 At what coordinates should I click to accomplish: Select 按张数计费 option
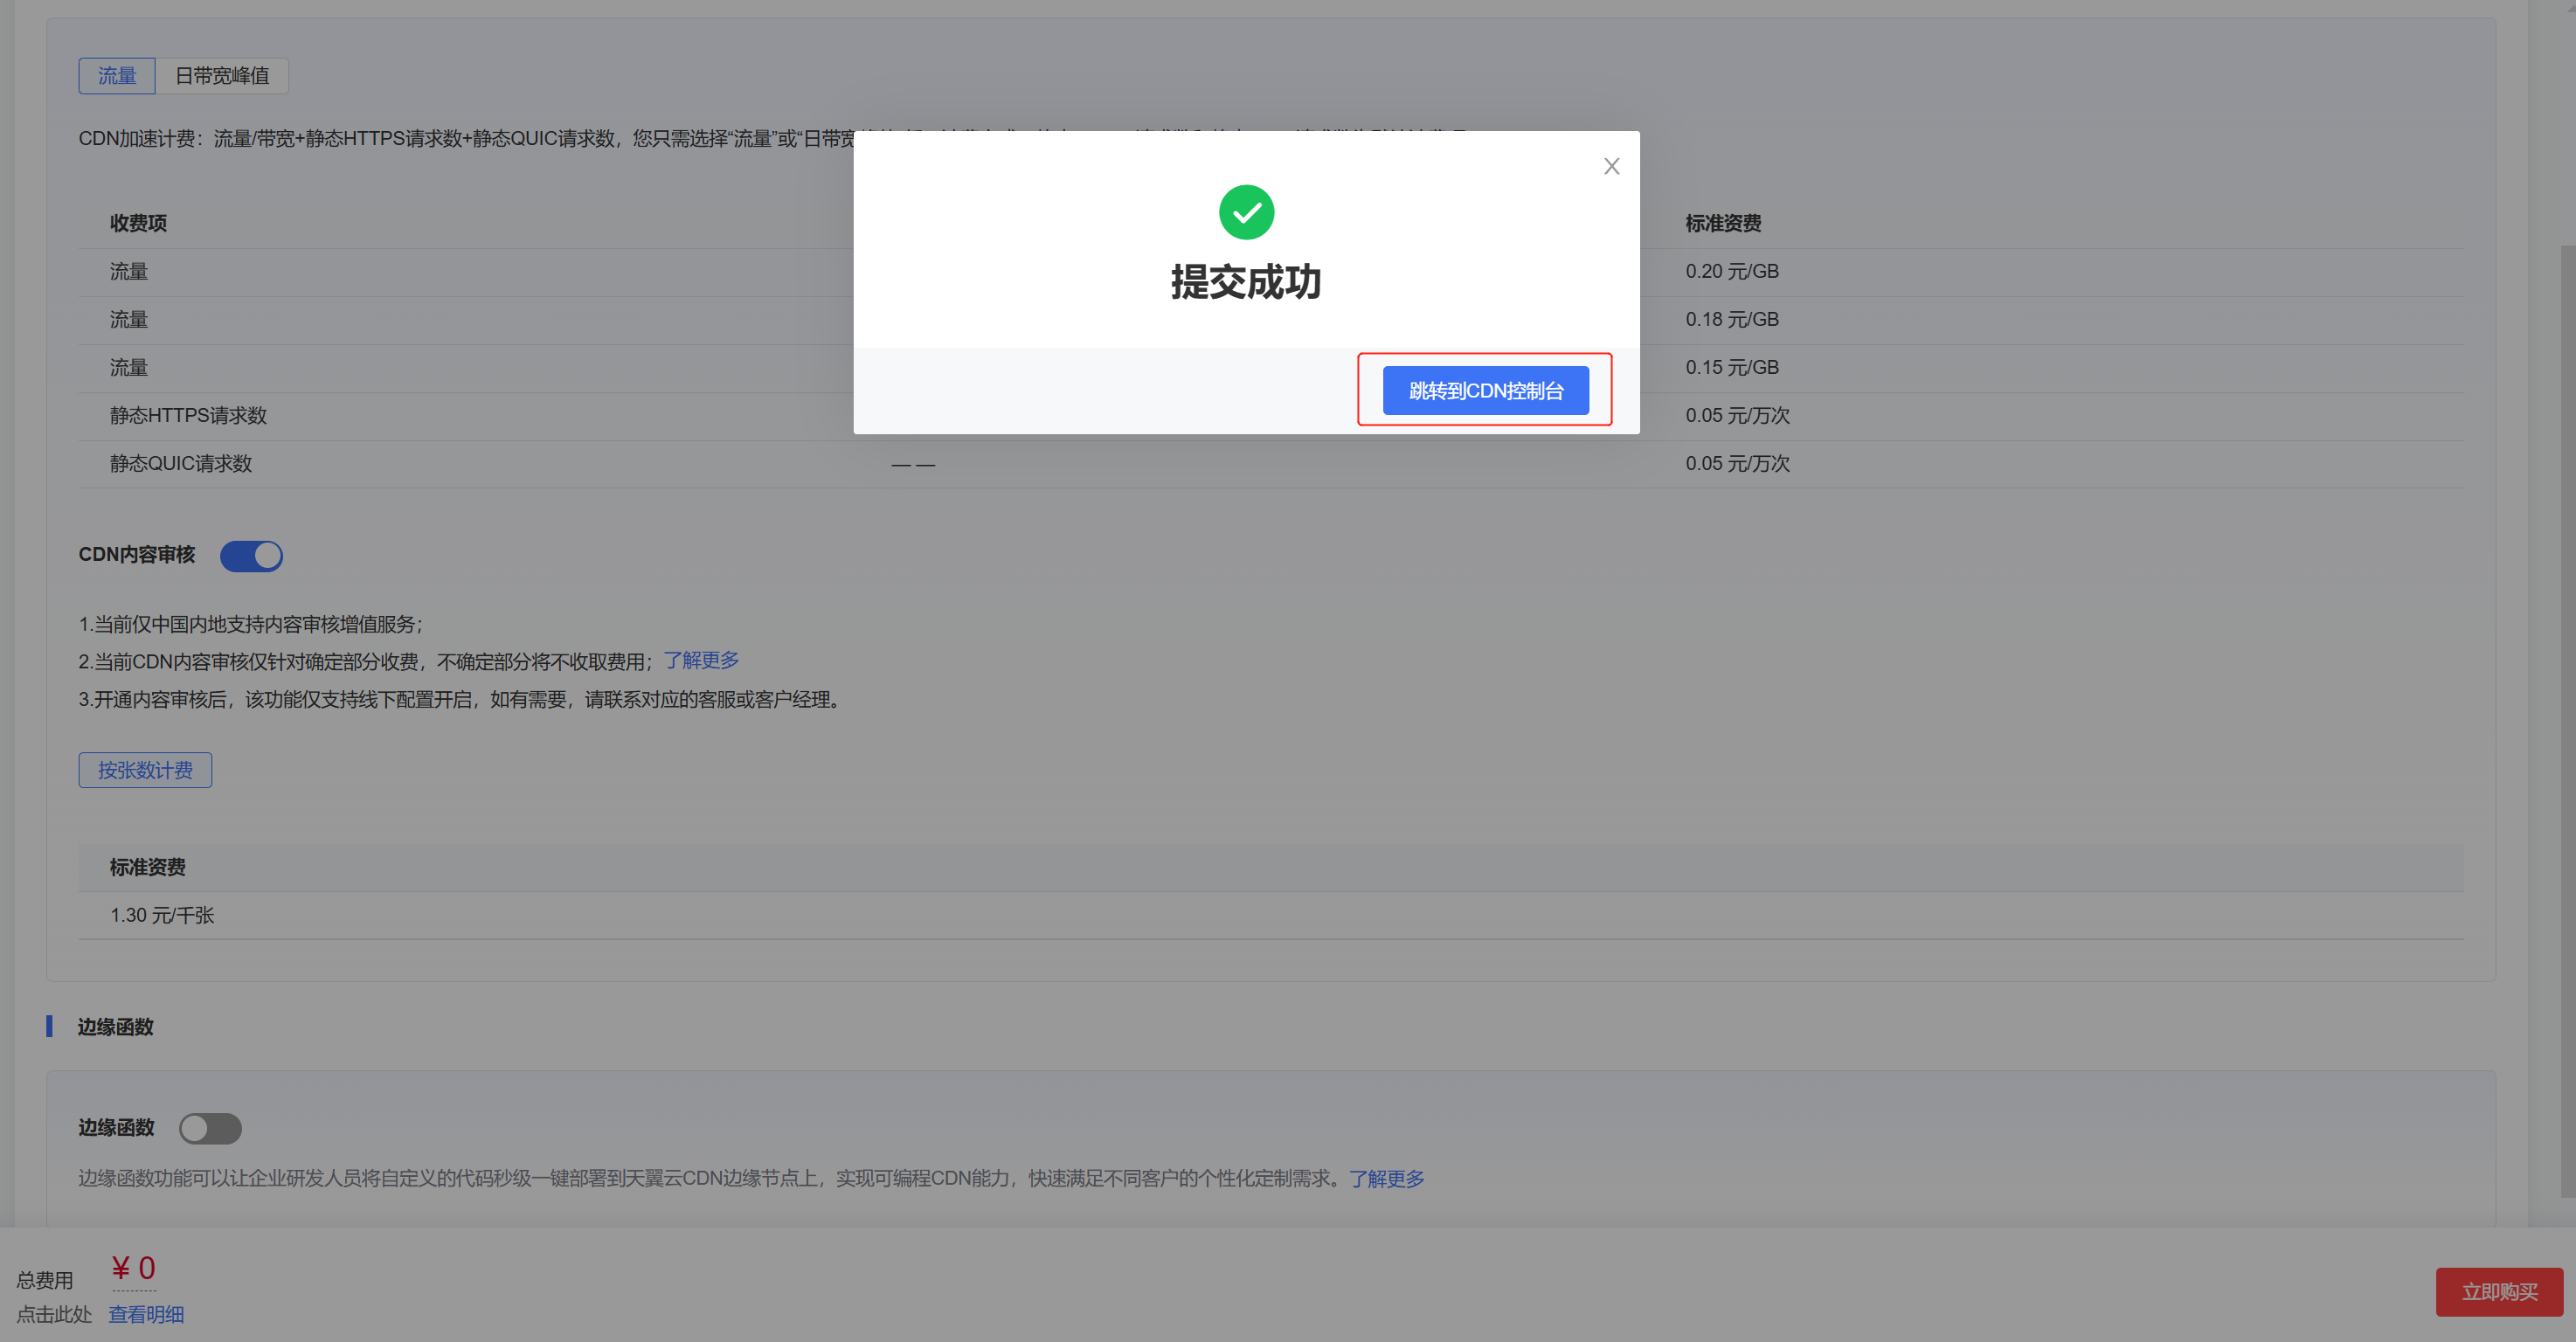[145, 770]
